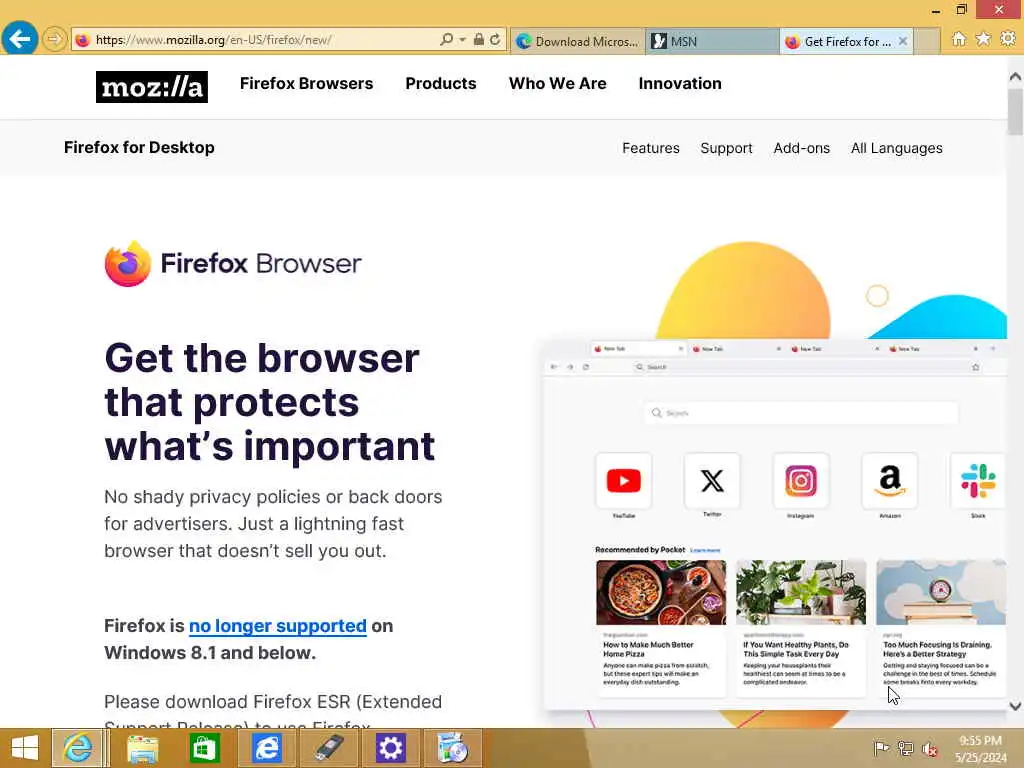Go back with the browser Back arrow
Image resolution: width=1024 pixels, height=768 pixels.
[20, 39]
